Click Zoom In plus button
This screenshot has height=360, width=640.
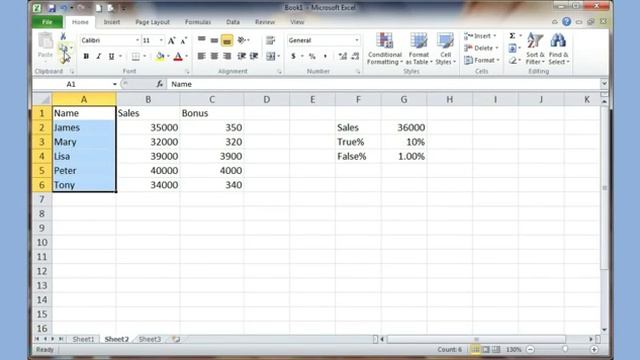click(594, 349)
